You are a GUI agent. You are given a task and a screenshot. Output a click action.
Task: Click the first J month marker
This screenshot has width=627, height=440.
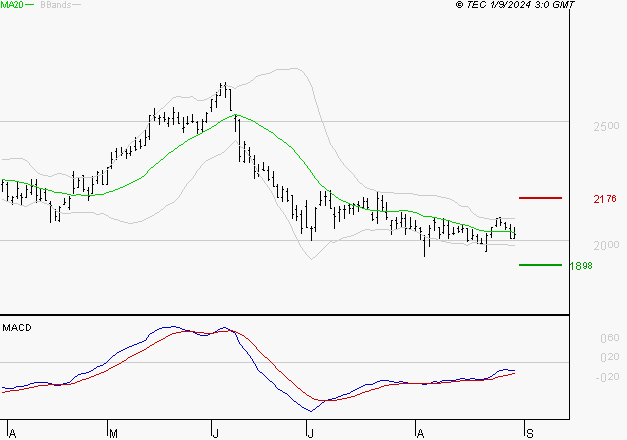click(215, 434)
